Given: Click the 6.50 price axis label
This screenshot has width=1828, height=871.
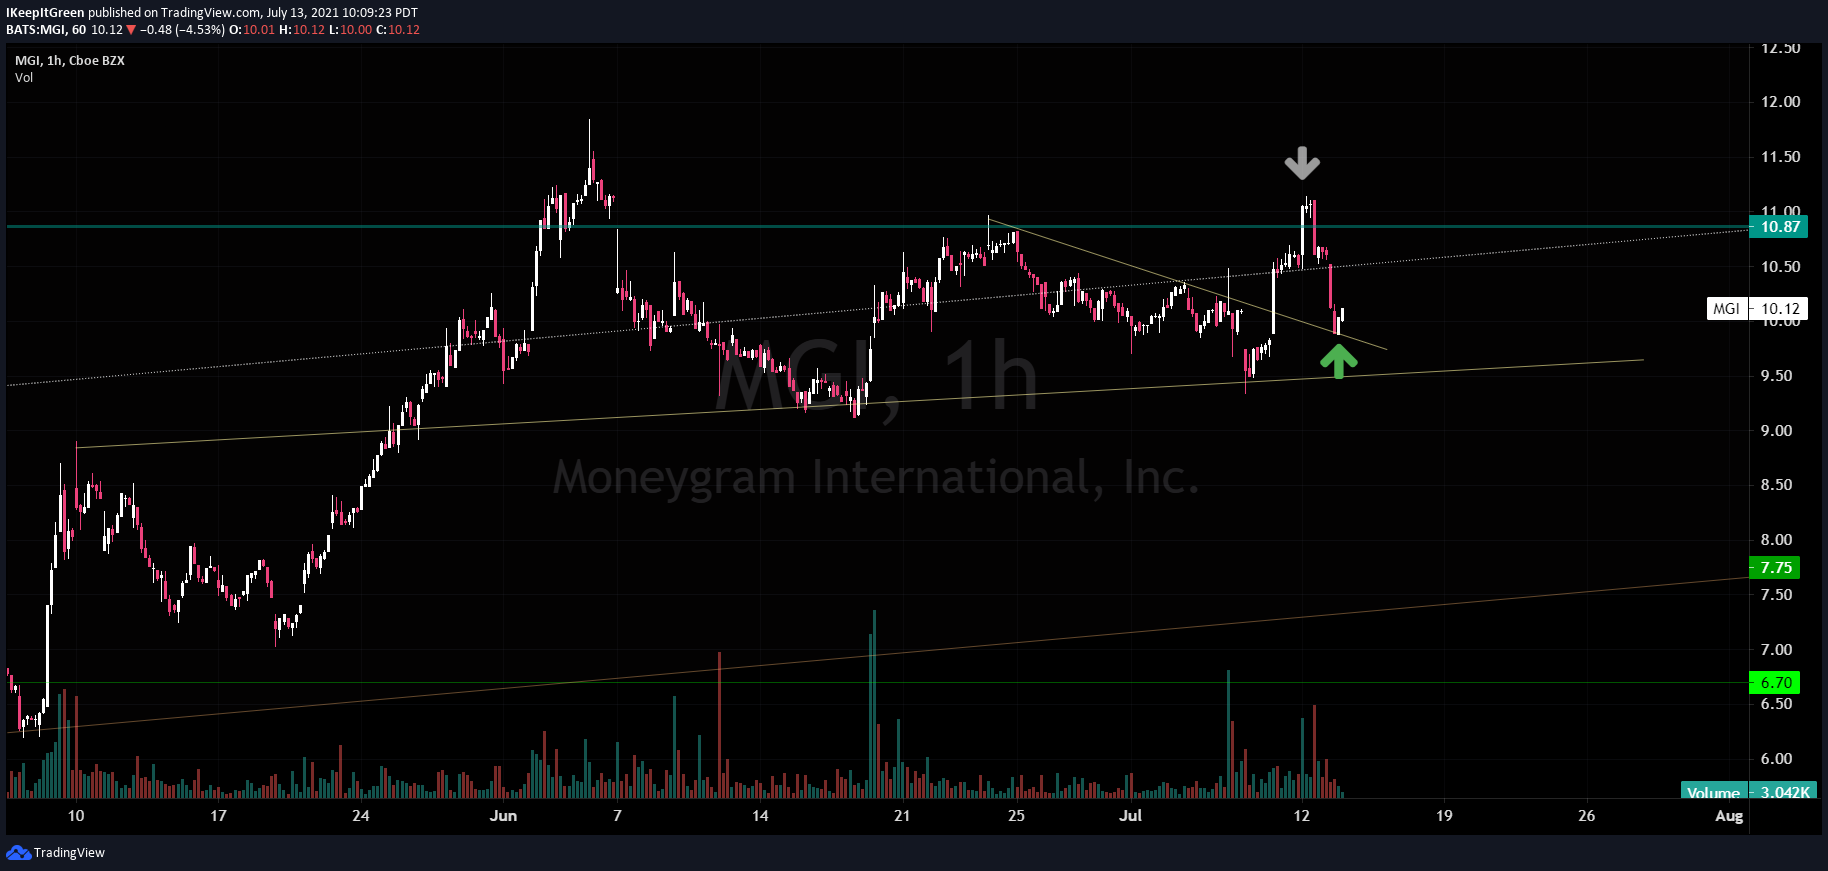Looking at the screenshot, I should (1776, 704).
